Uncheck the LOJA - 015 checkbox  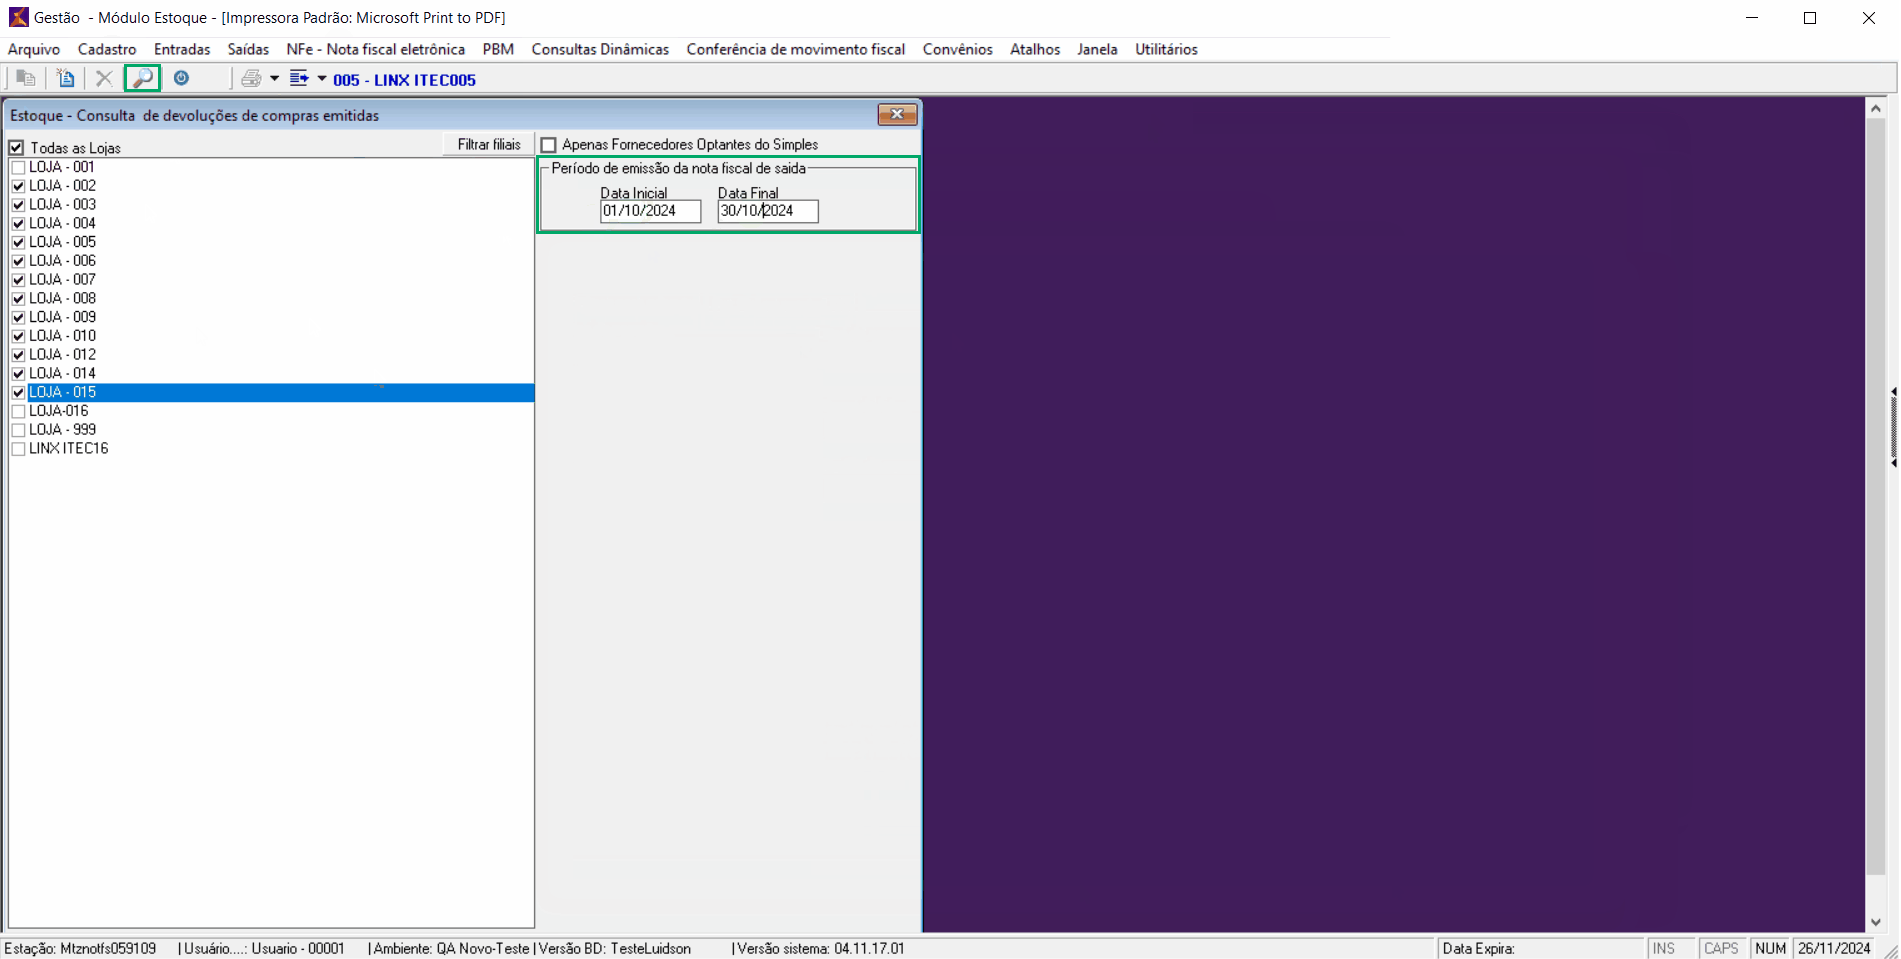(x=18, y=392)
